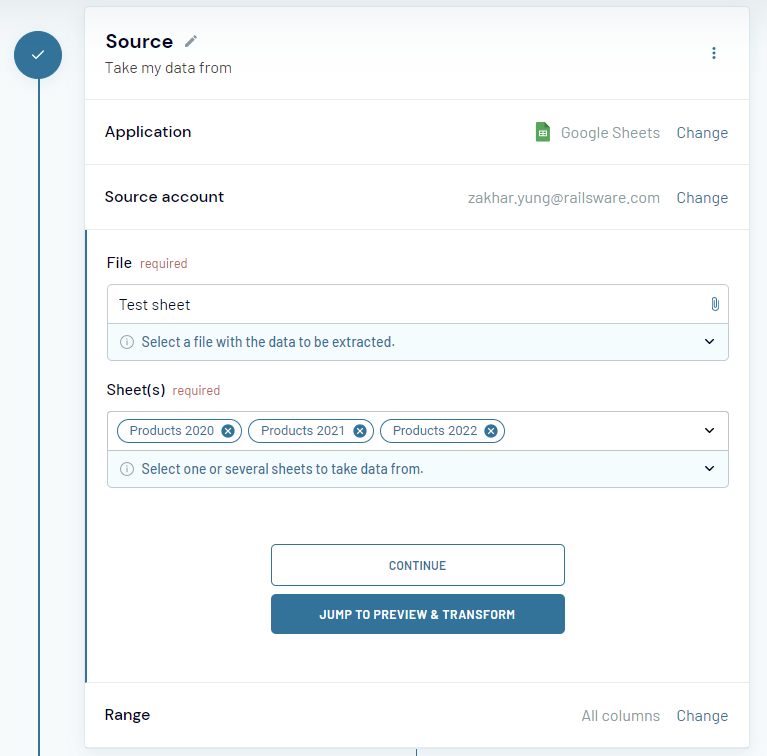Screen dimensions: 767x756
Task: Click the zakhar.yung@railsware.com account text
Action: pyautogui.click(x=564, y=198)
